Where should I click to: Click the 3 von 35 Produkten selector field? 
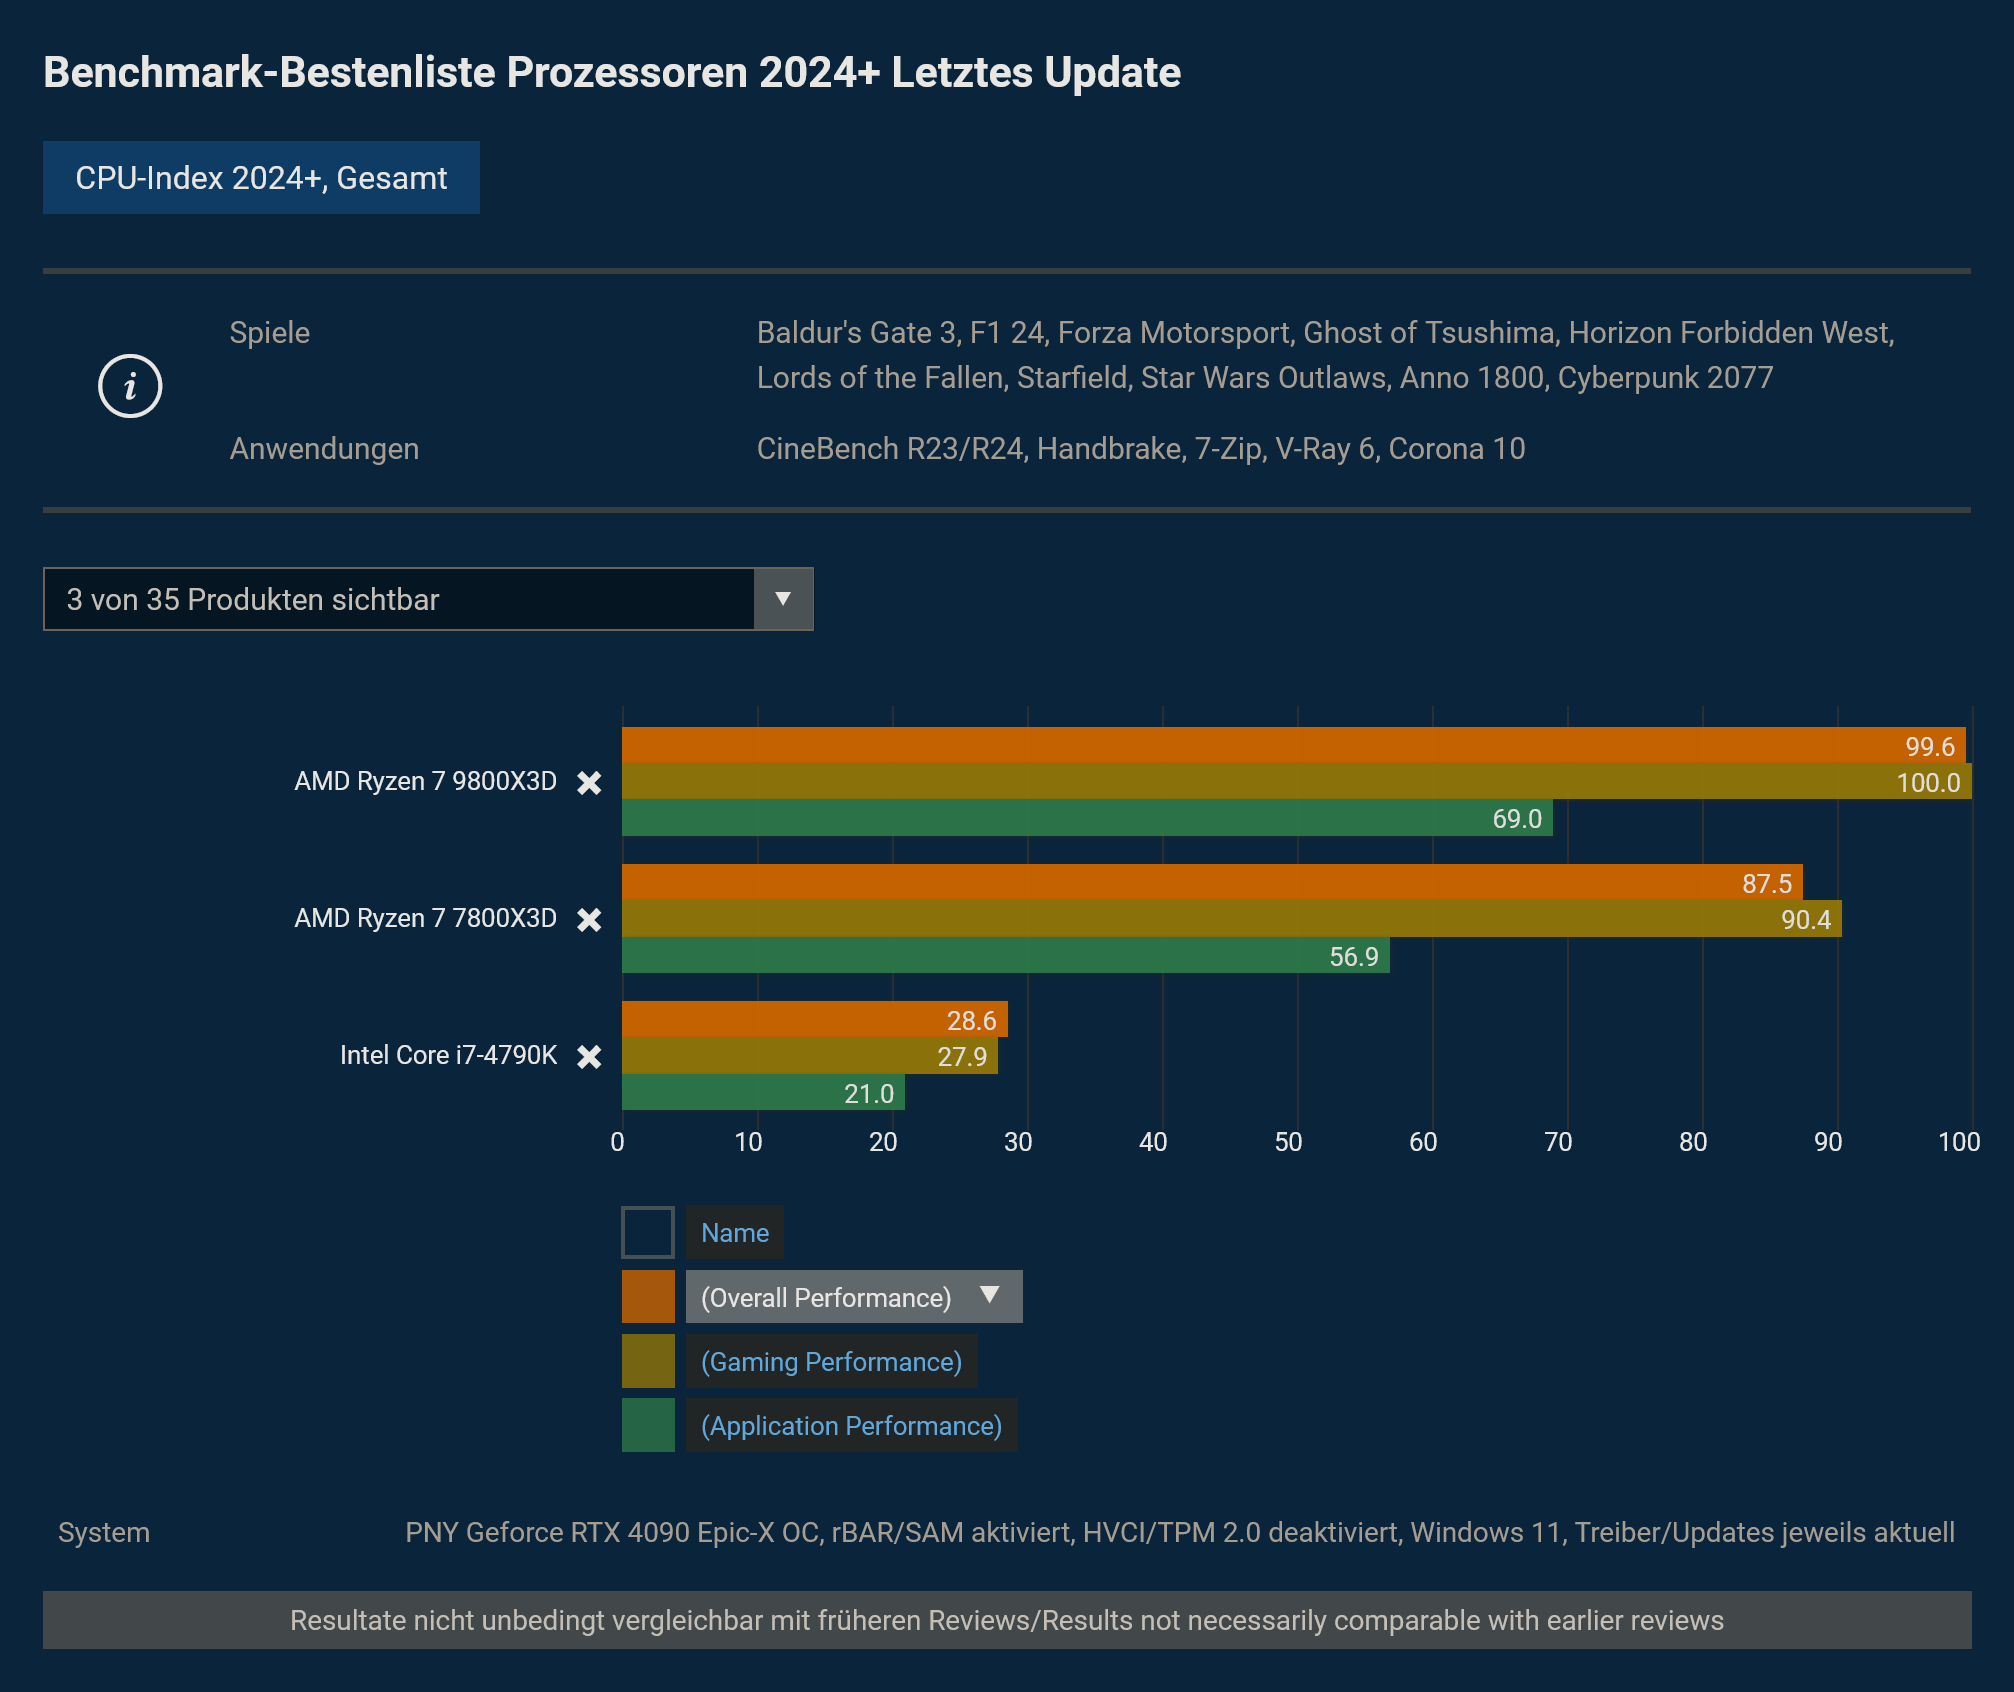pos(398,599)
